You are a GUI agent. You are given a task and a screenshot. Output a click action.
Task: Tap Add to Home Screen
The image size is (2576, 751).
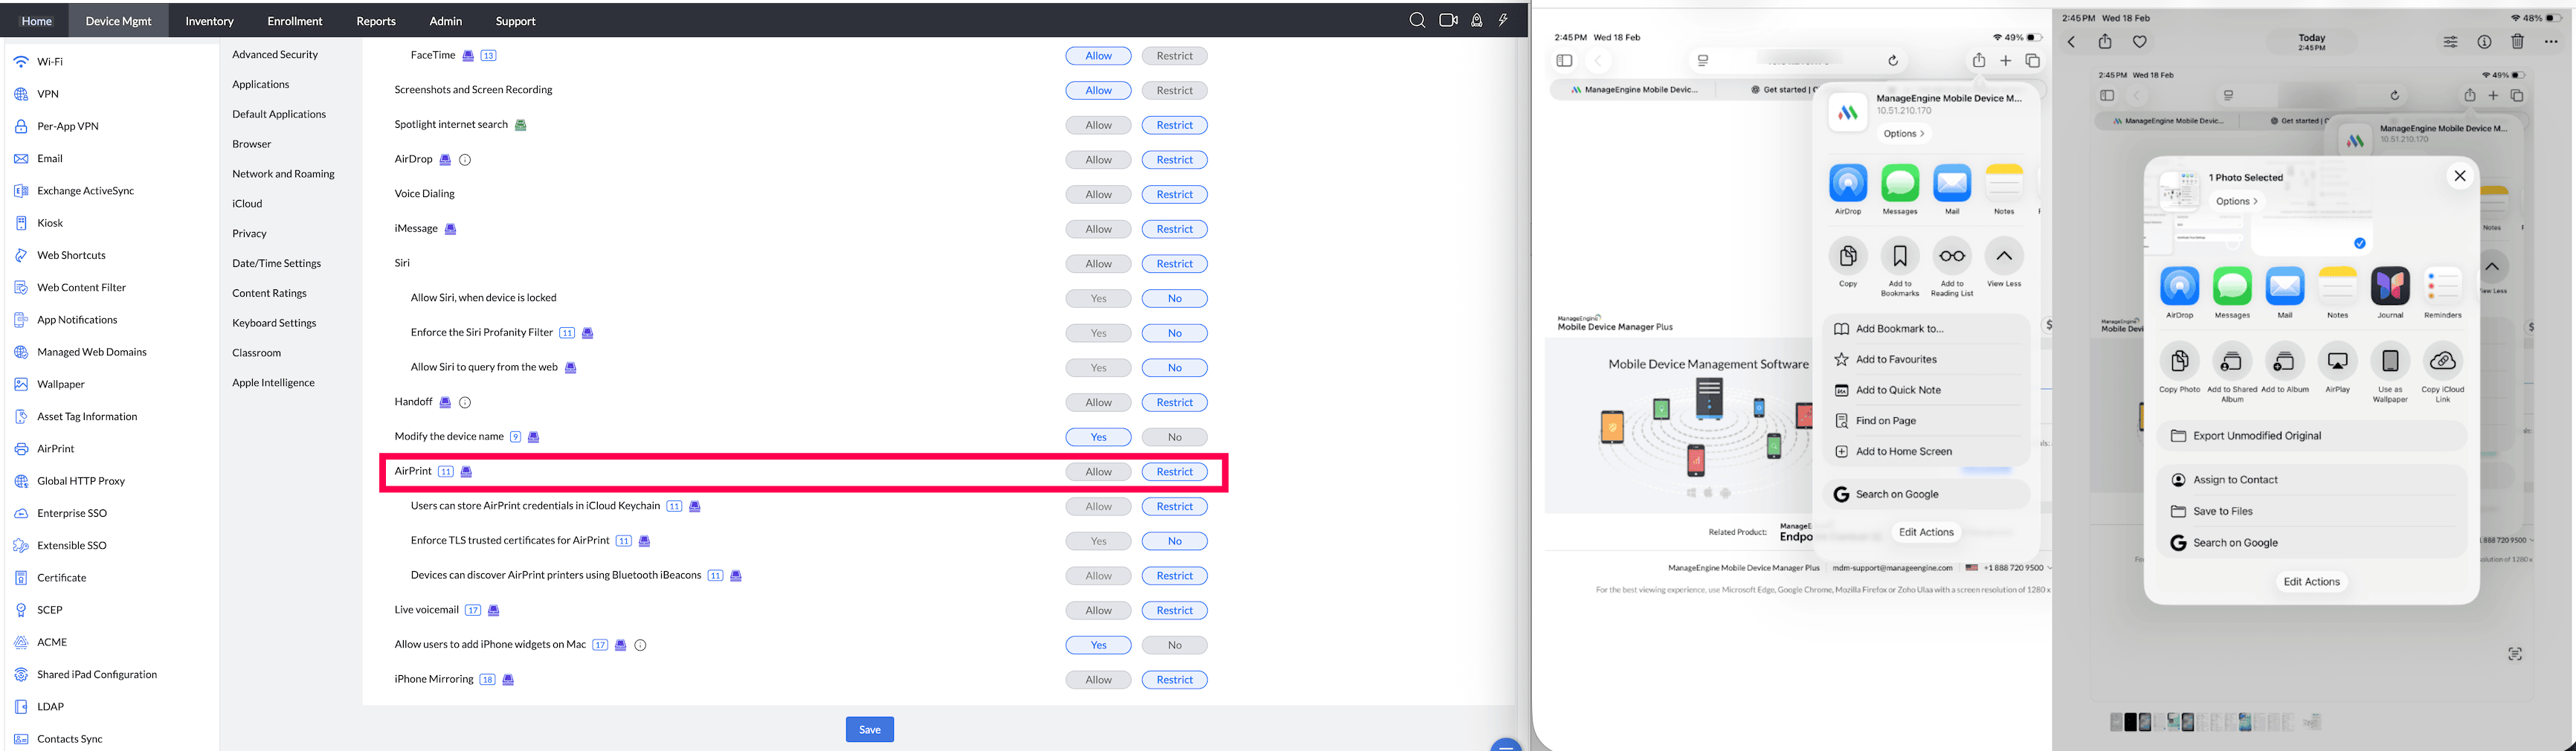point(1926,452)
